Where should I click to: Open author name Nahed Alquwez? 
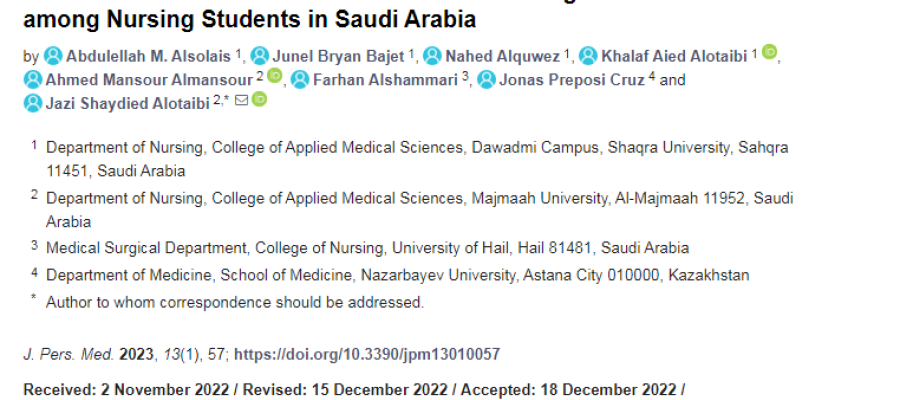pyautogui.click(x=503, y=56)
